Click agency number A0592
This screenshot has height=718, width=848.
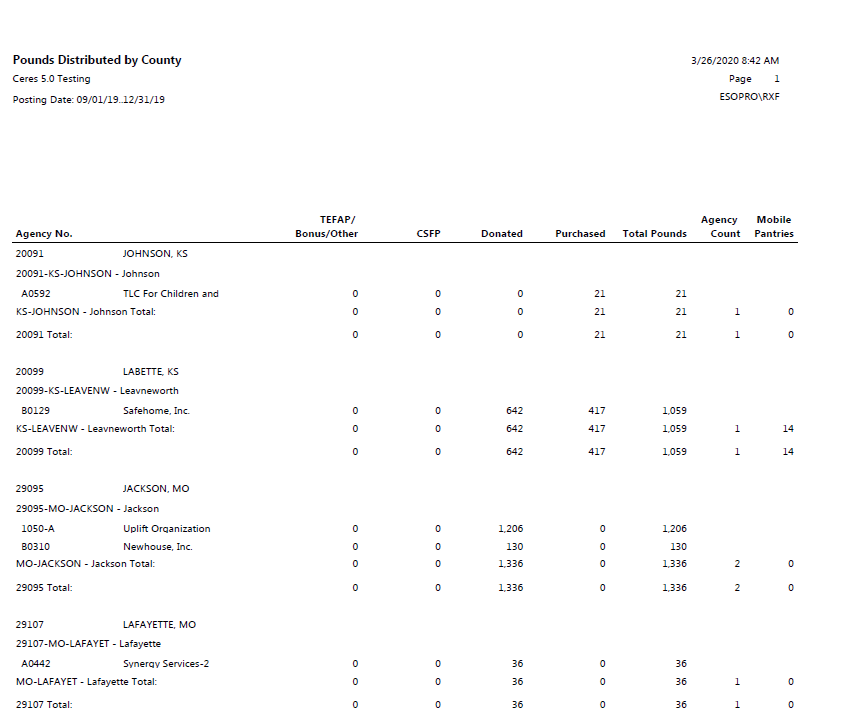point(36,294)
